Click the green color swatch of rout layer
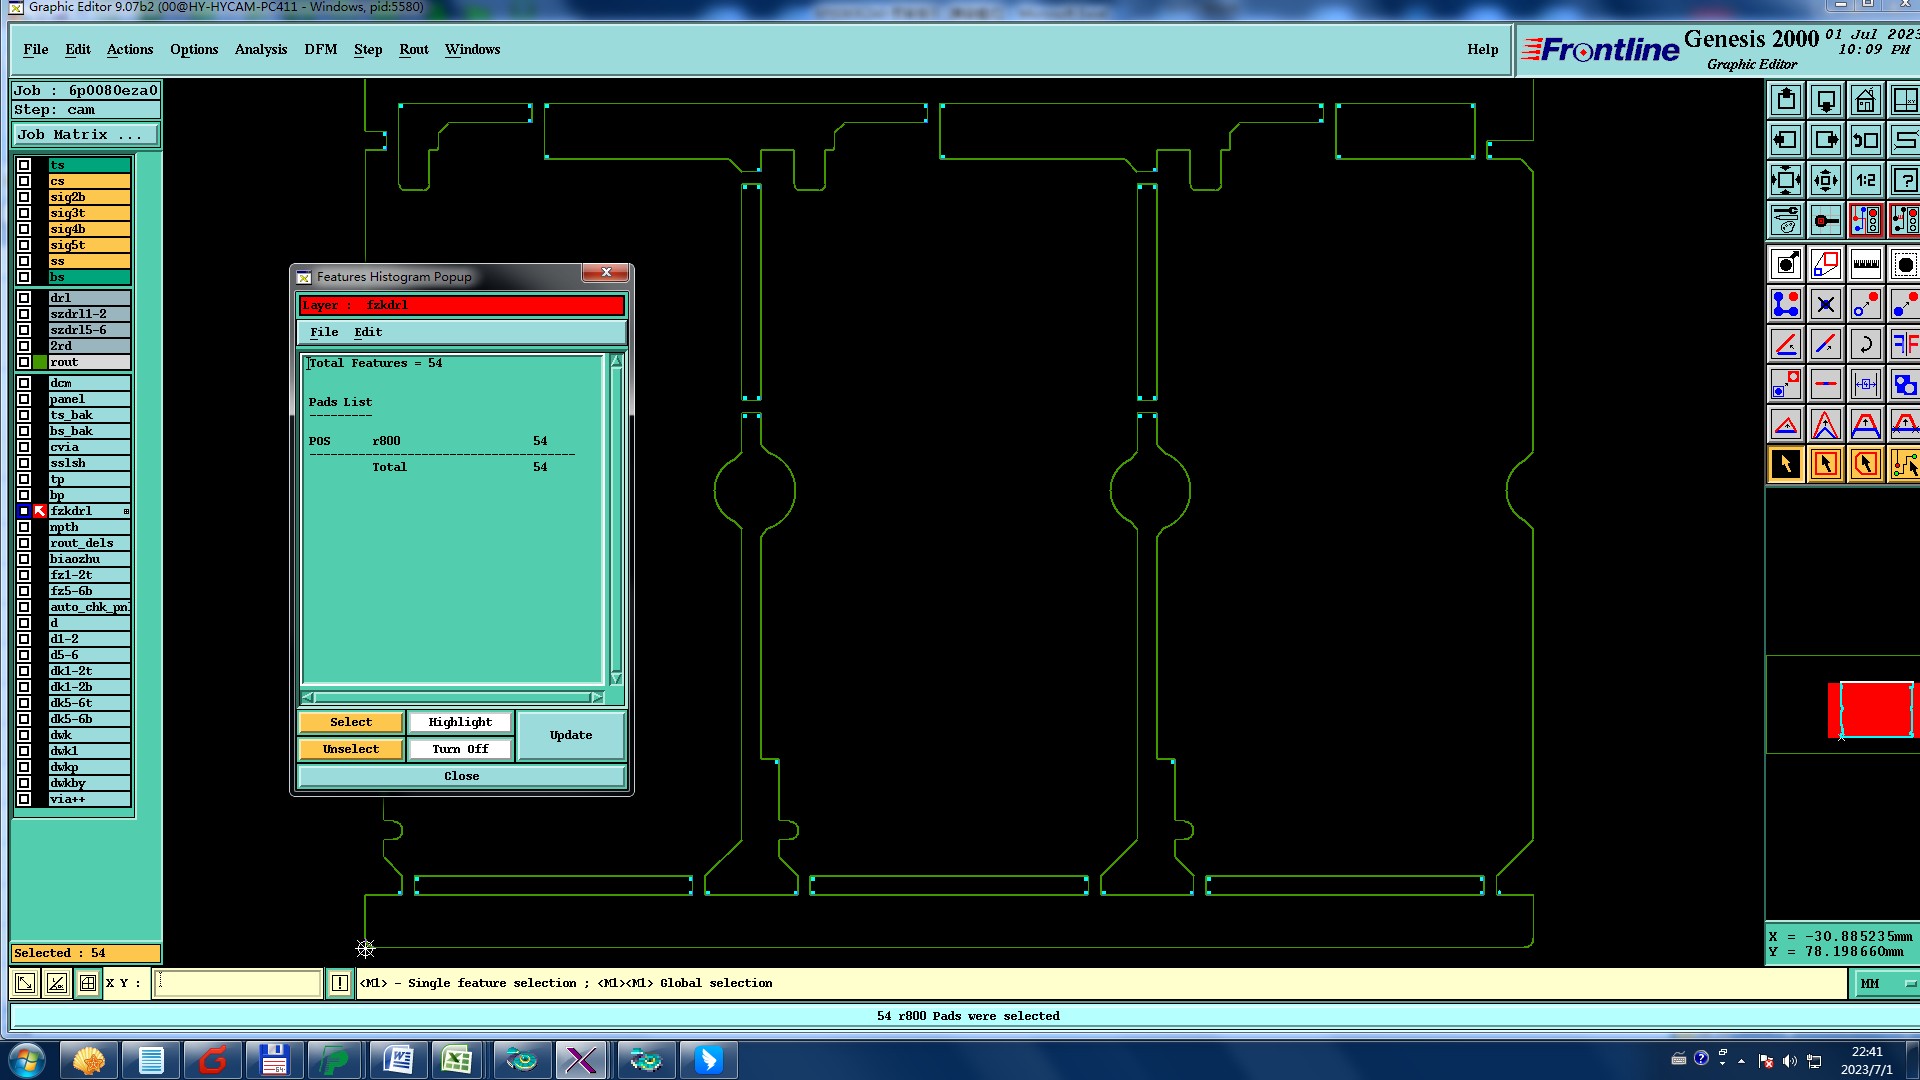The image size is (1920, 1080). point(40,362)
